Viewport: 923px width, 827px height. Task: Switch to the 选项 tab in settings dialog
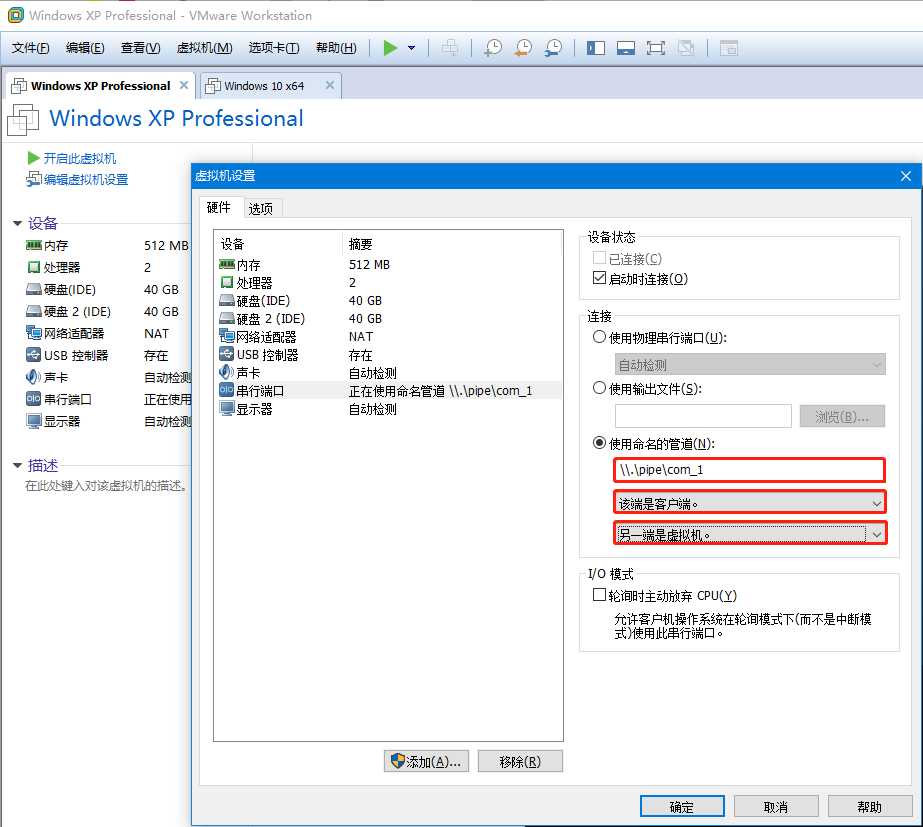tap(261, 208)
